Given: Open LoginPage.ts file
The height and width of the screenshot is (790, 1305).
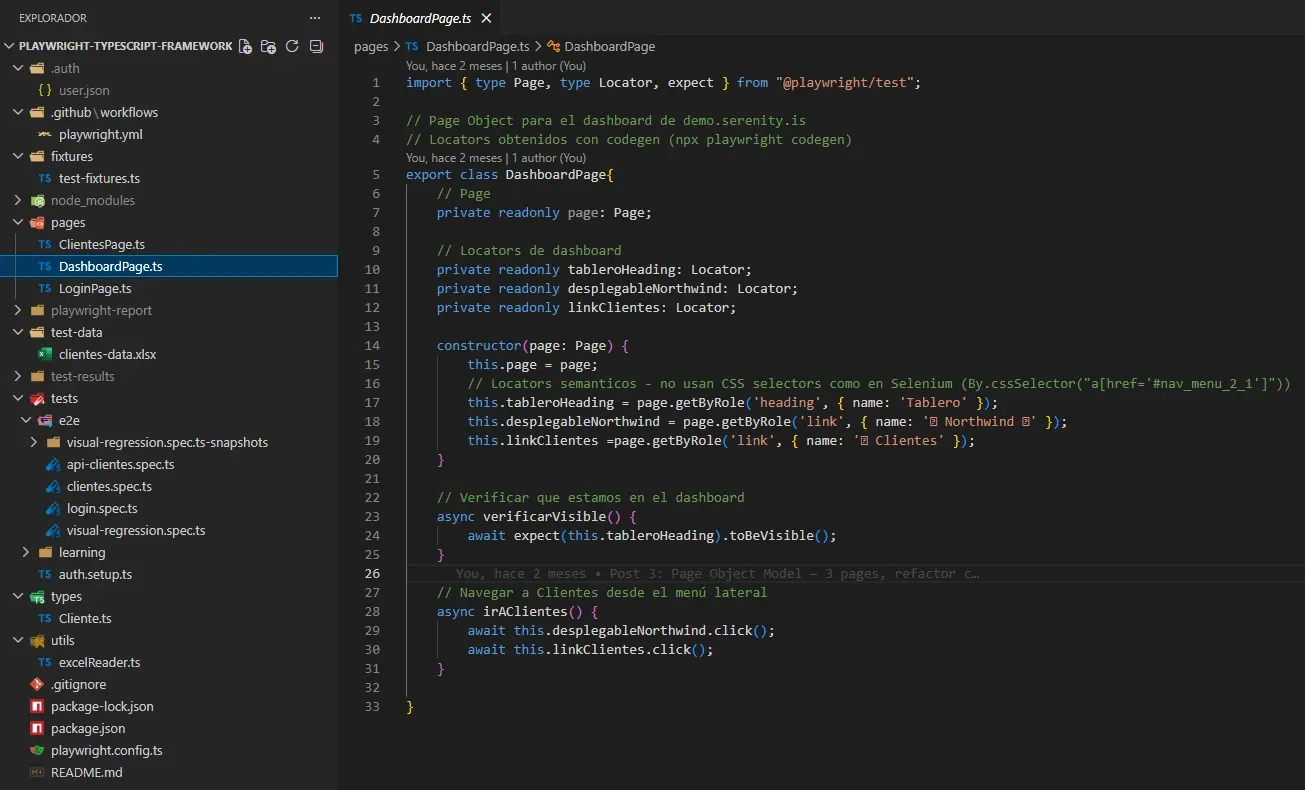Looking at the screenshot, I should click(95, 288).
